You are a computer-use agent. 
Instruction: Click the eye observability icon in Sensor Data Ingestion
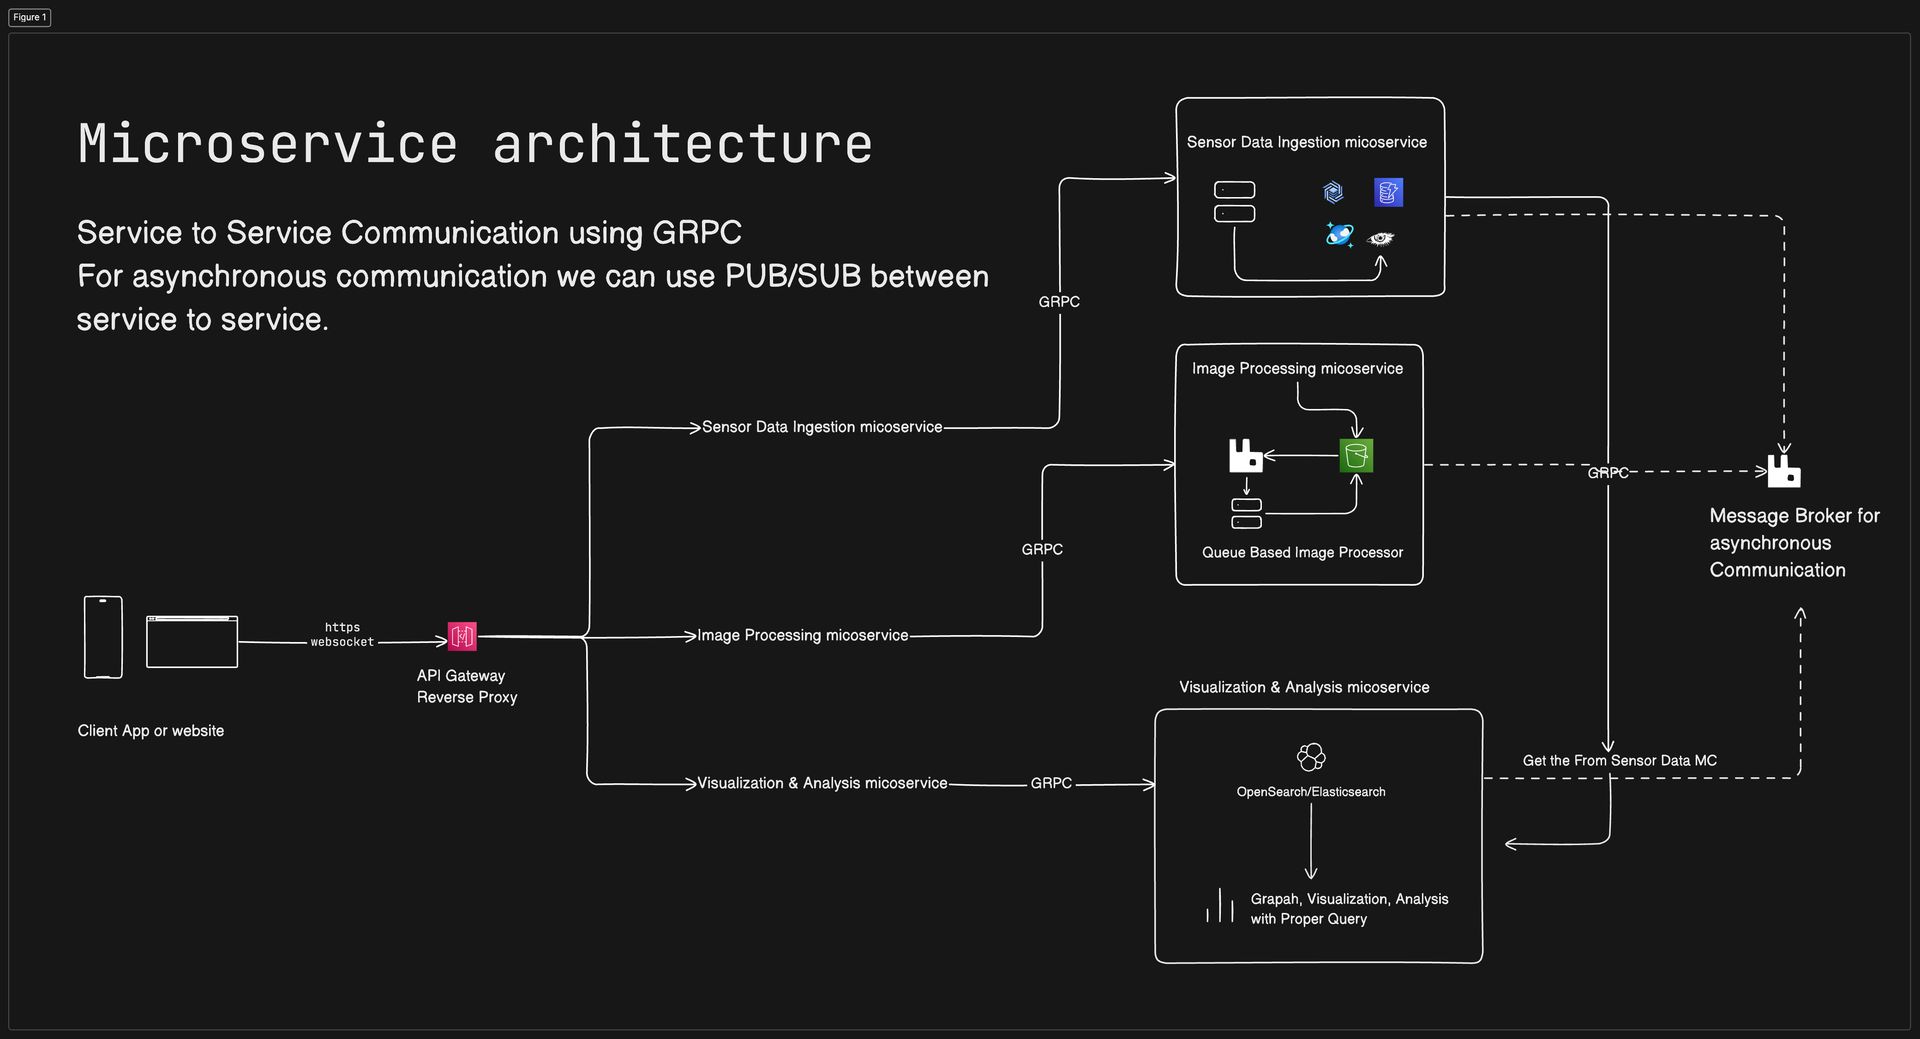tap(1382, 238)
